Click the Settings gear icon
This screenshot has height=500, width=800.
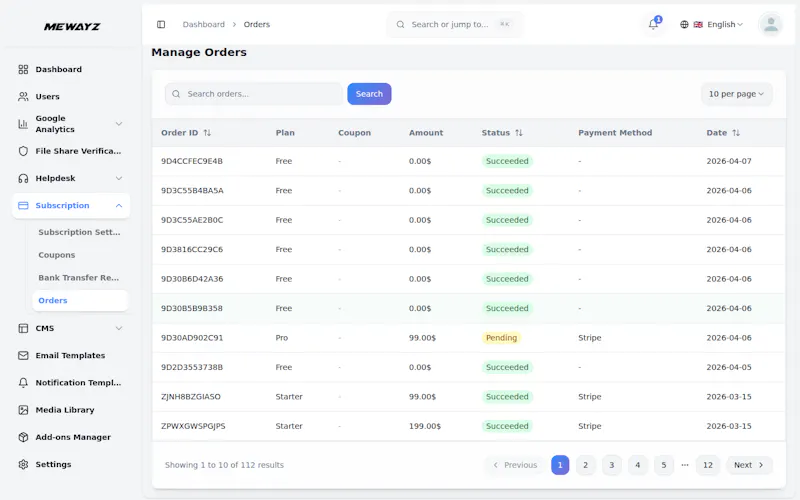[23, 464]
